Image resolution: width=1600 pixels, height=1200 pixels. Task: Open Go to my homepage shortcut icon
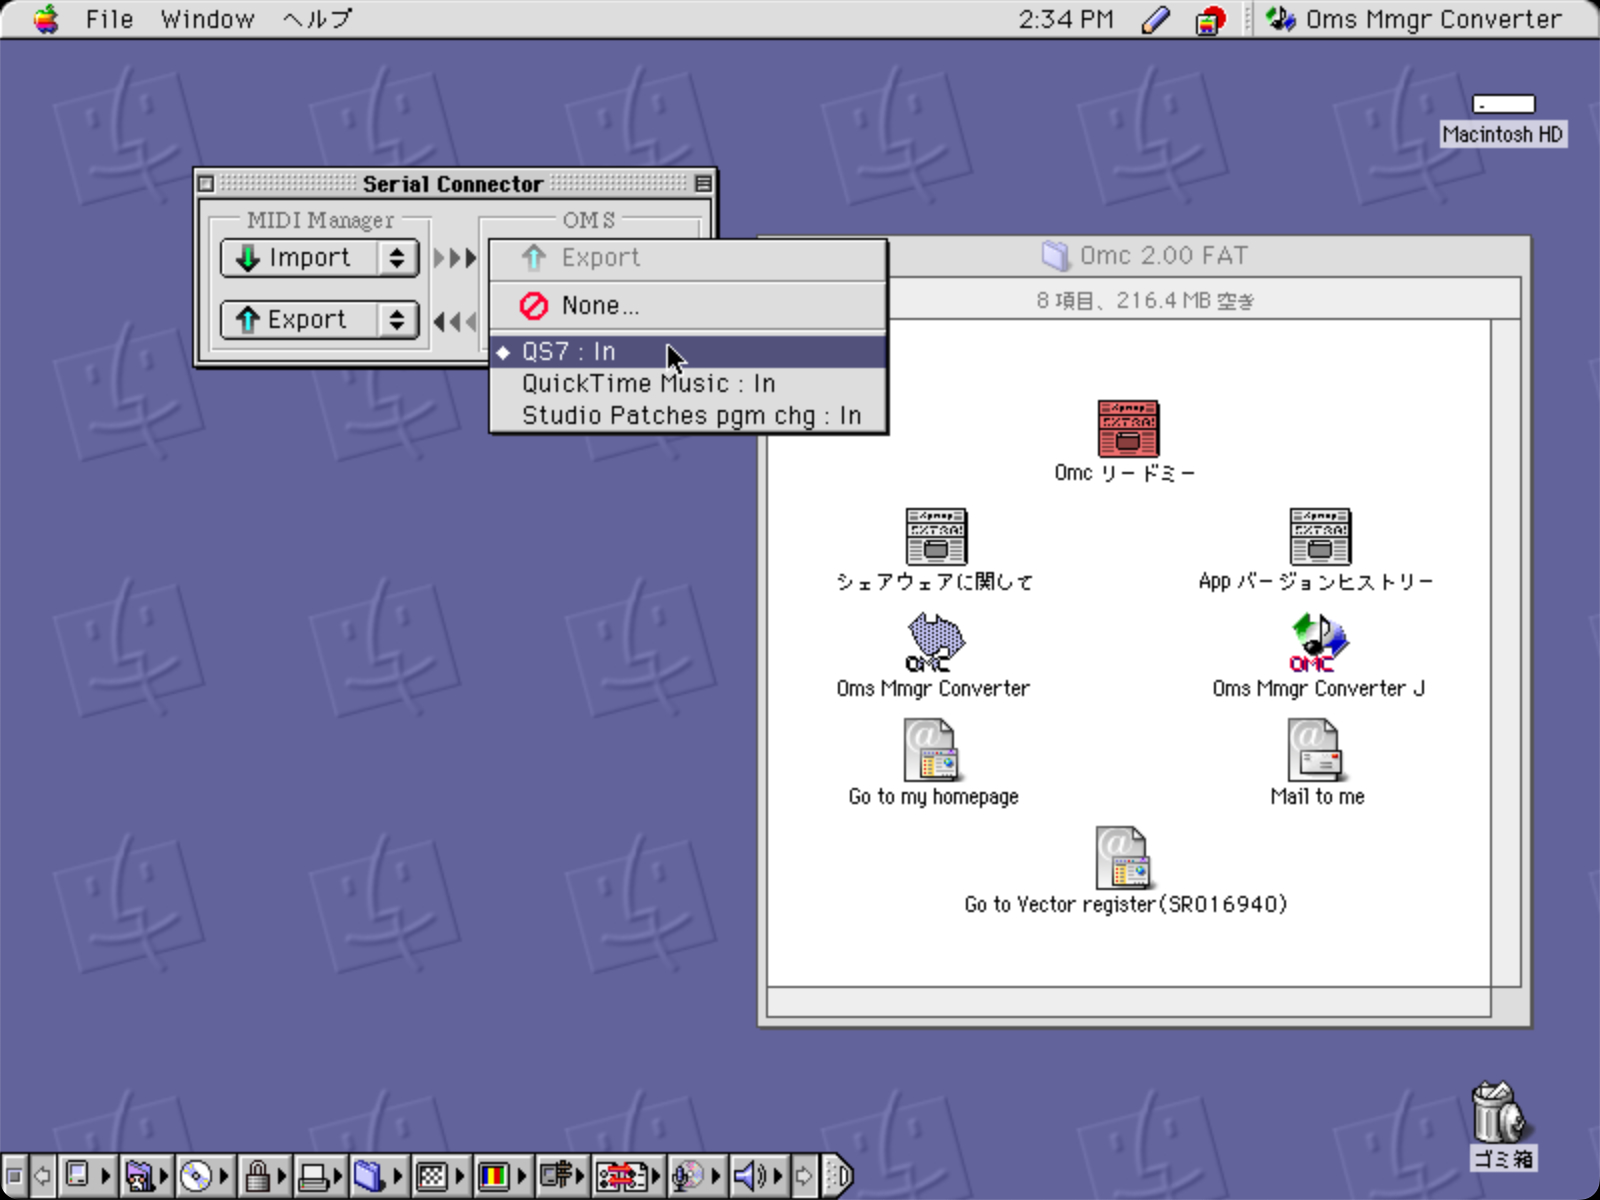932,750
